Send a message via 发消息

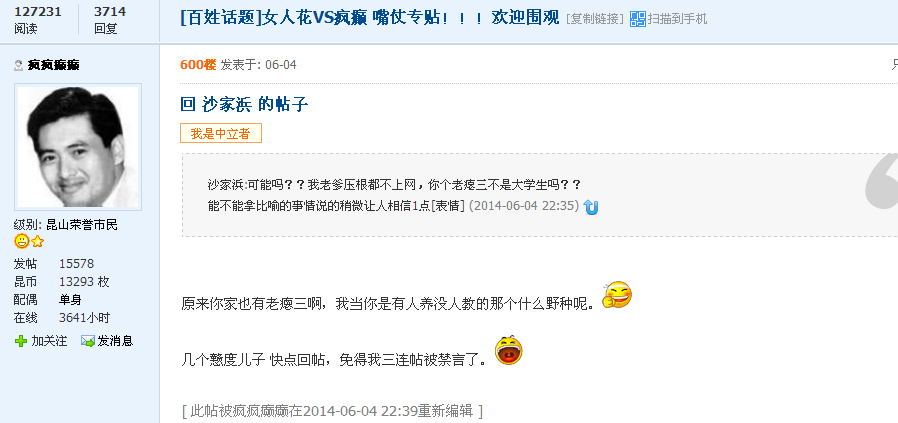pyautogui.click(x=115, y=341)
